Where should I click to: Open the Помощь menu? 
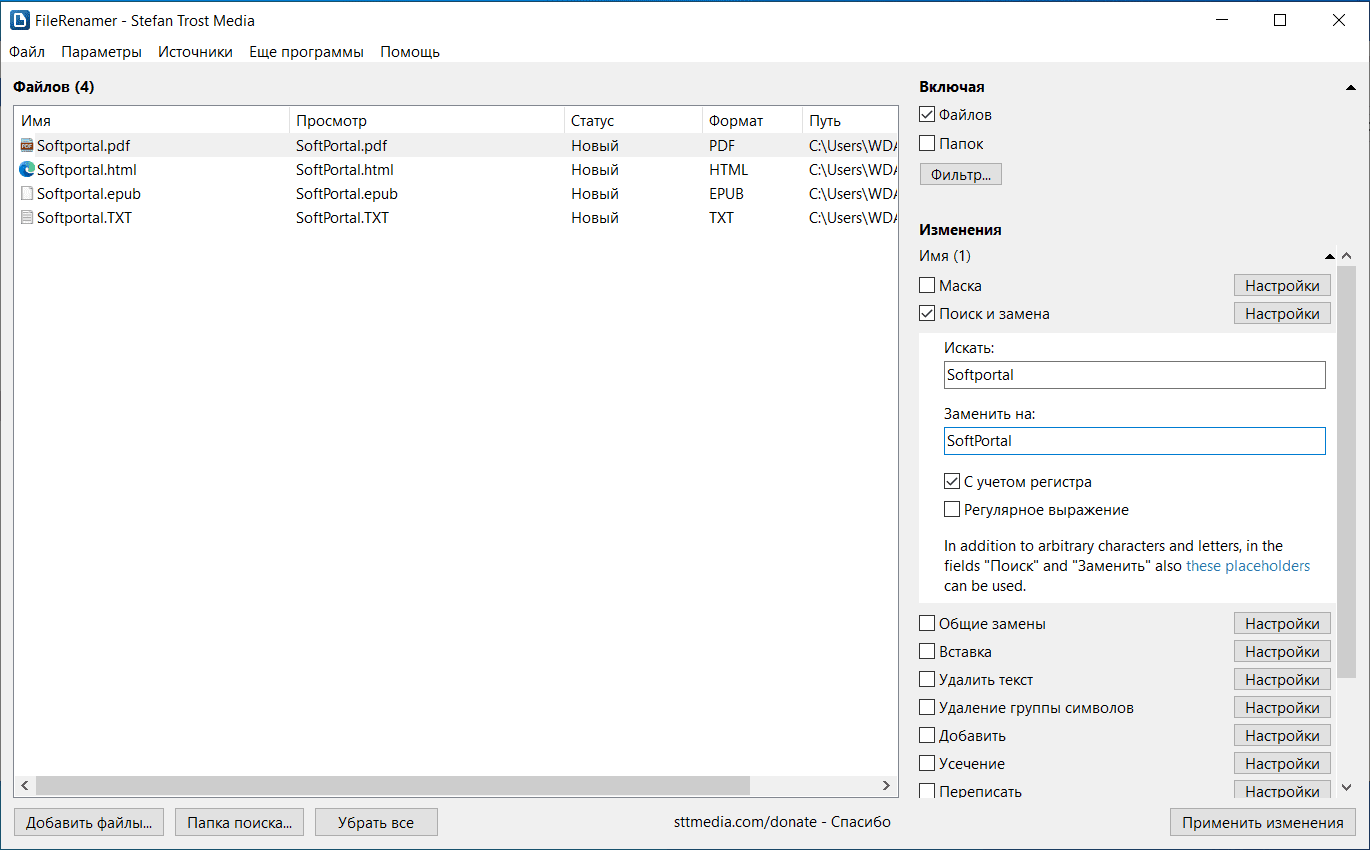tap(410, 52)
